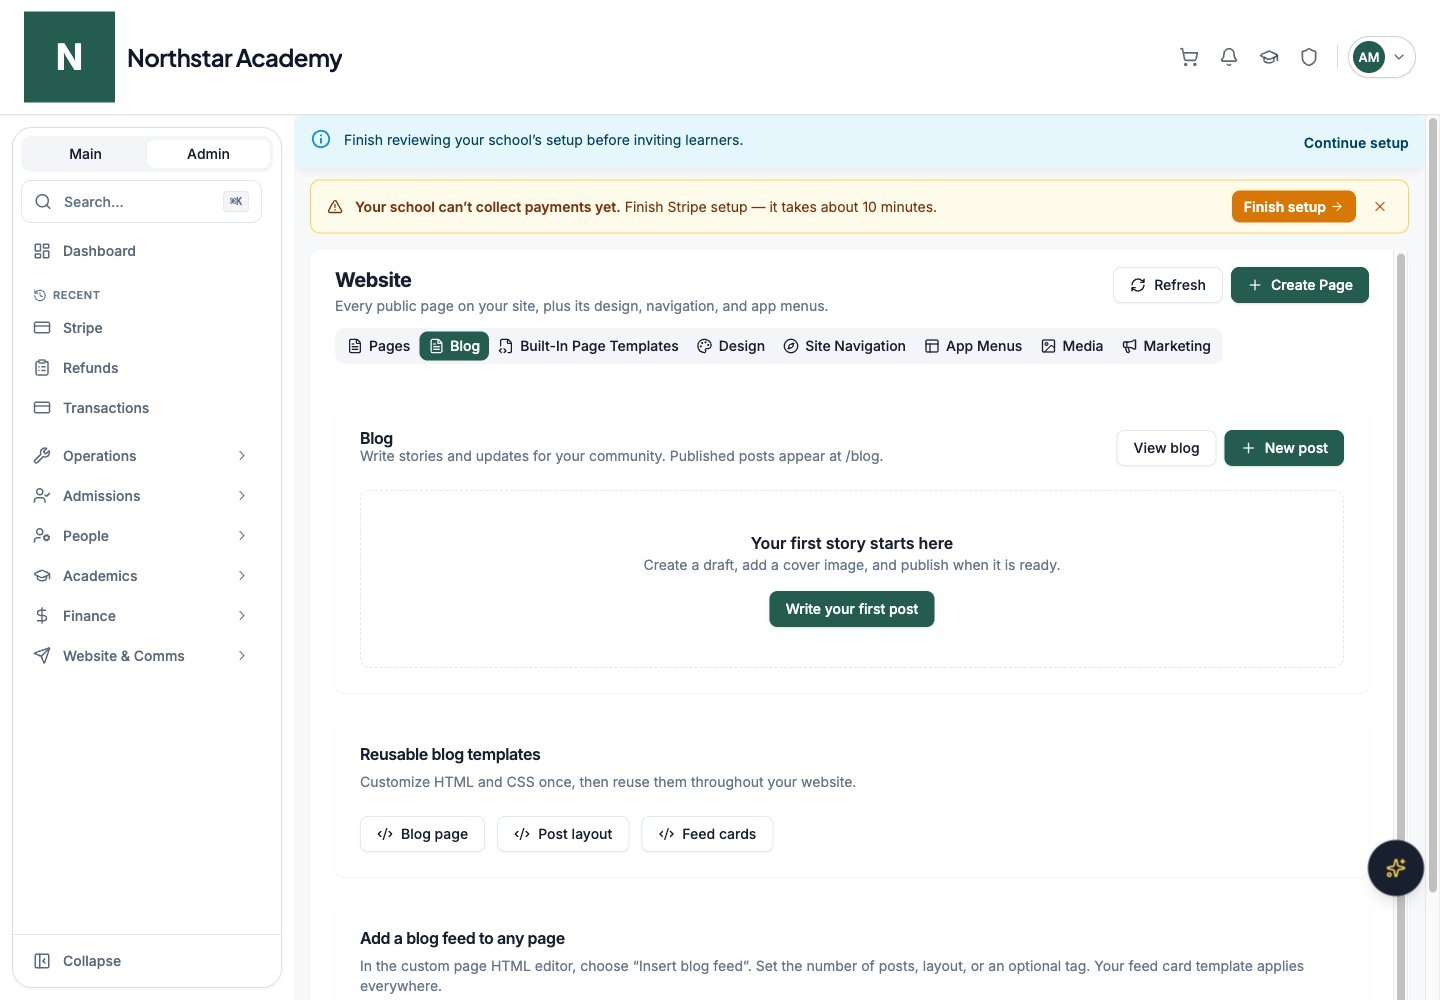Click the View blog button
Screen dimensions: 1440x1000
tap(1166, 448)
